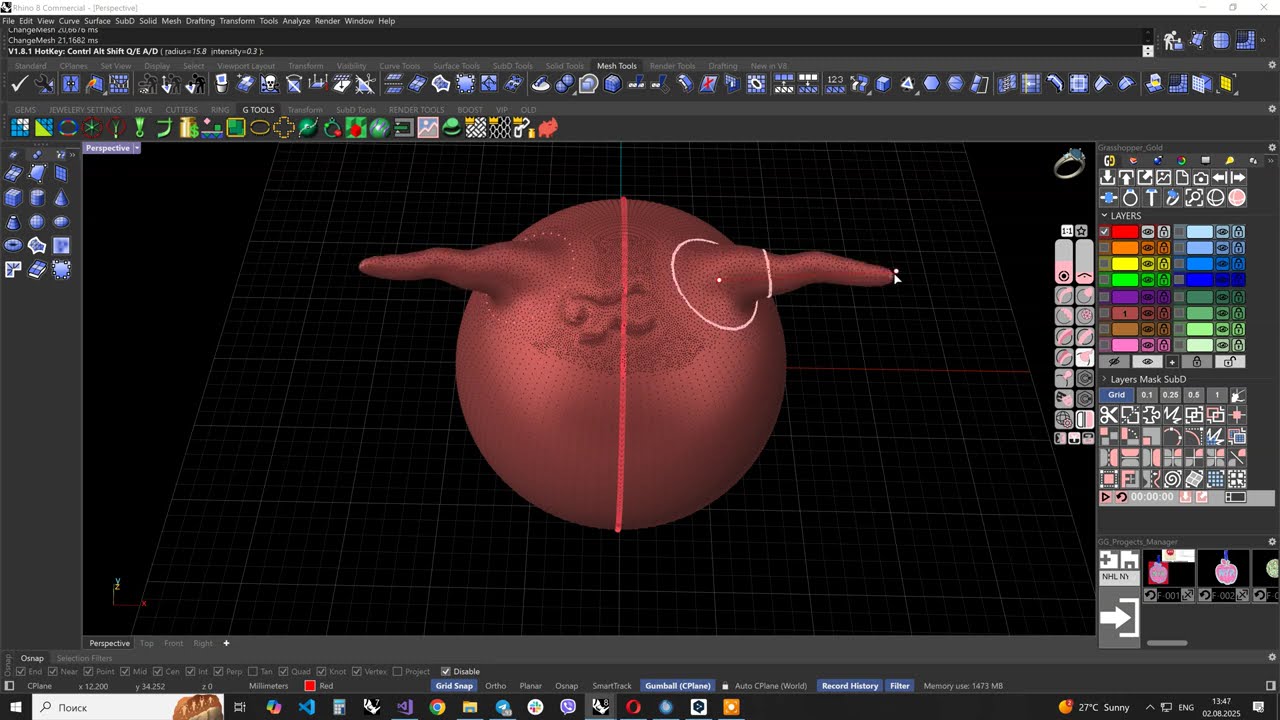This screenshot has height=720, width=1280.
Task: Click the spiral icon in Layers Mask SubD
Action: click(x=1172, y=479)
